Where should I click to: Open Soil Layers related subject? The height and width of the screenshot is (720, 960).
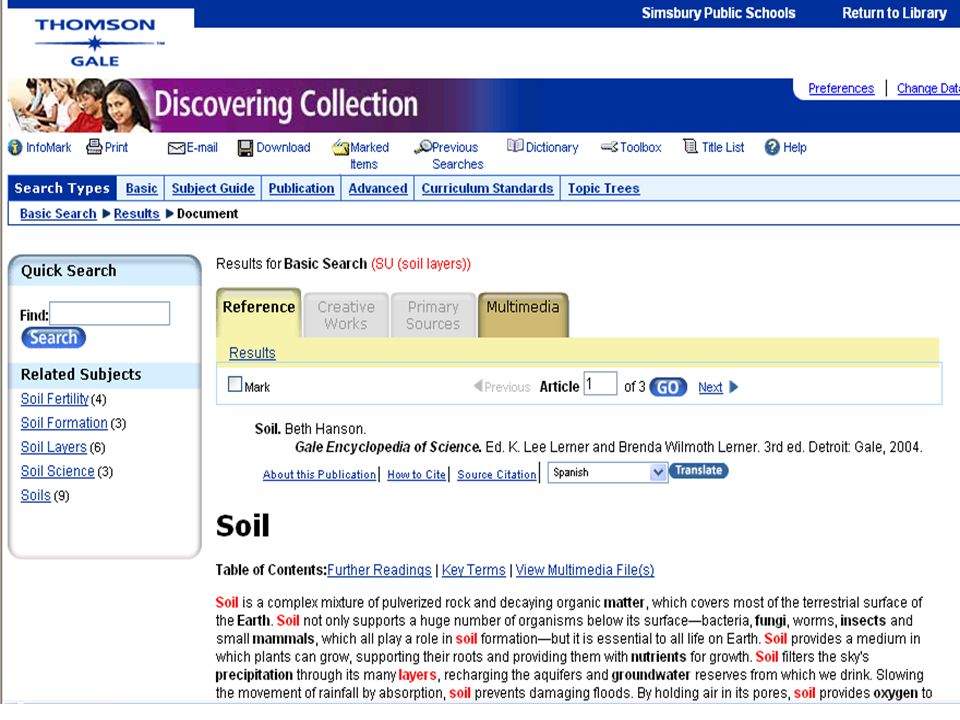[x=54, y=448]
